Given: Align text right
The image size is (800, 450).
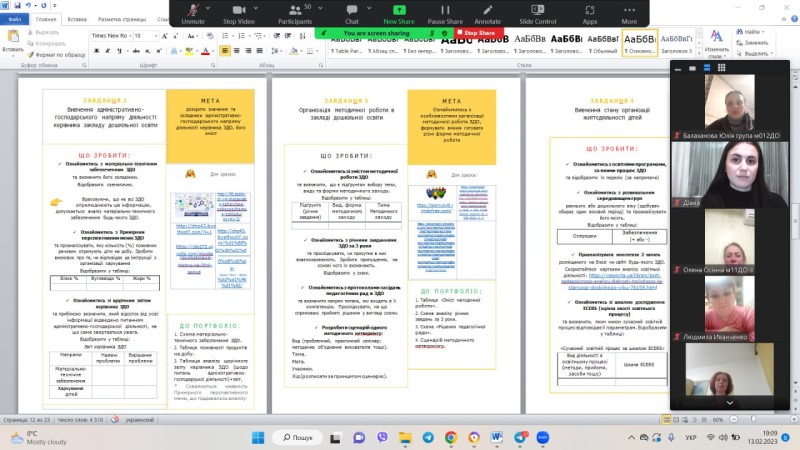Looking at the screenshot, I should (248, 51).
